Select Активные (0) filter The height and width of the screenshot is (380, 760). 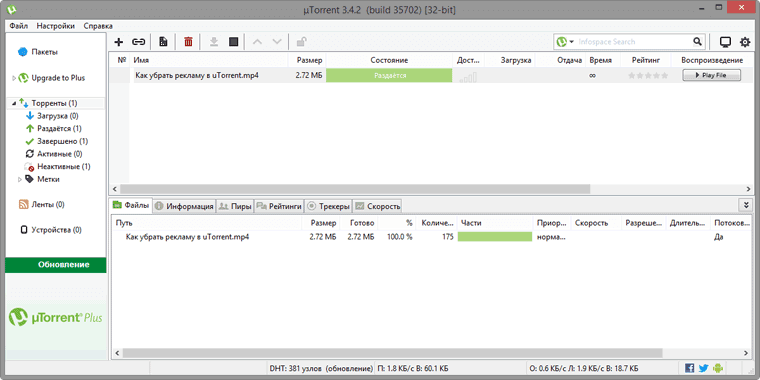(x=60, y=154)
